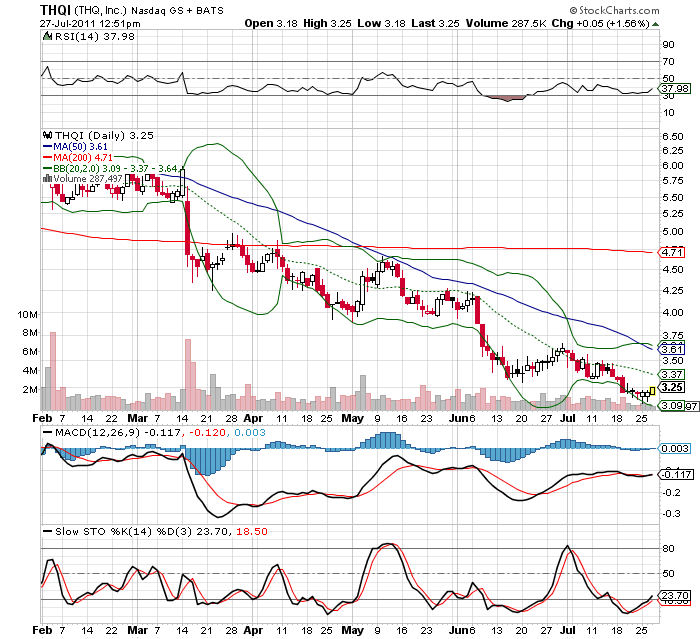This screenshot has height=639, width=700.
Task: Click the May label on price chart axis
Action: (x=352, y=418)
